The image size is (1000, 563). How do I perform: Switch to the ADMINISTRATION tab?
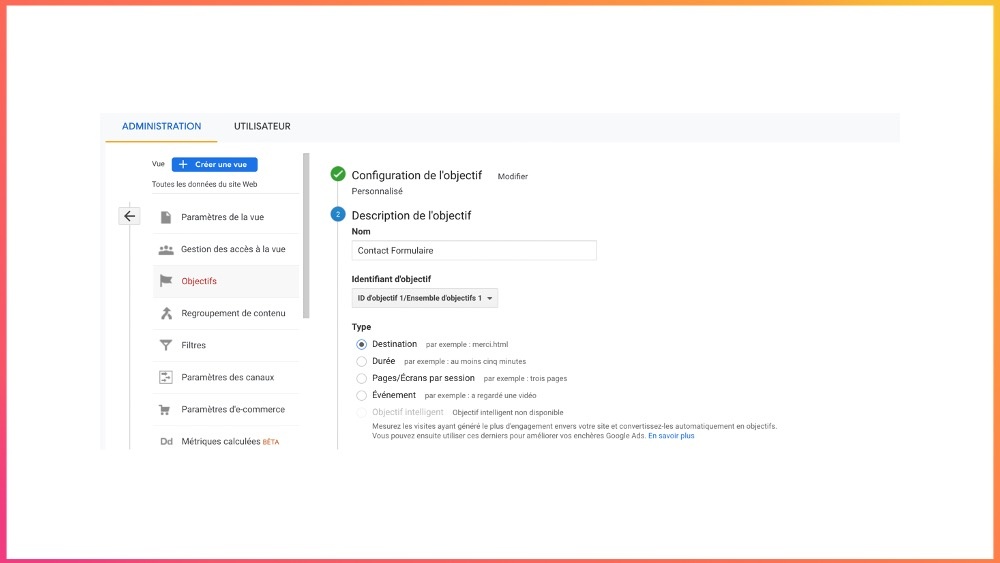pyautogui.click(x=161, y=126)
